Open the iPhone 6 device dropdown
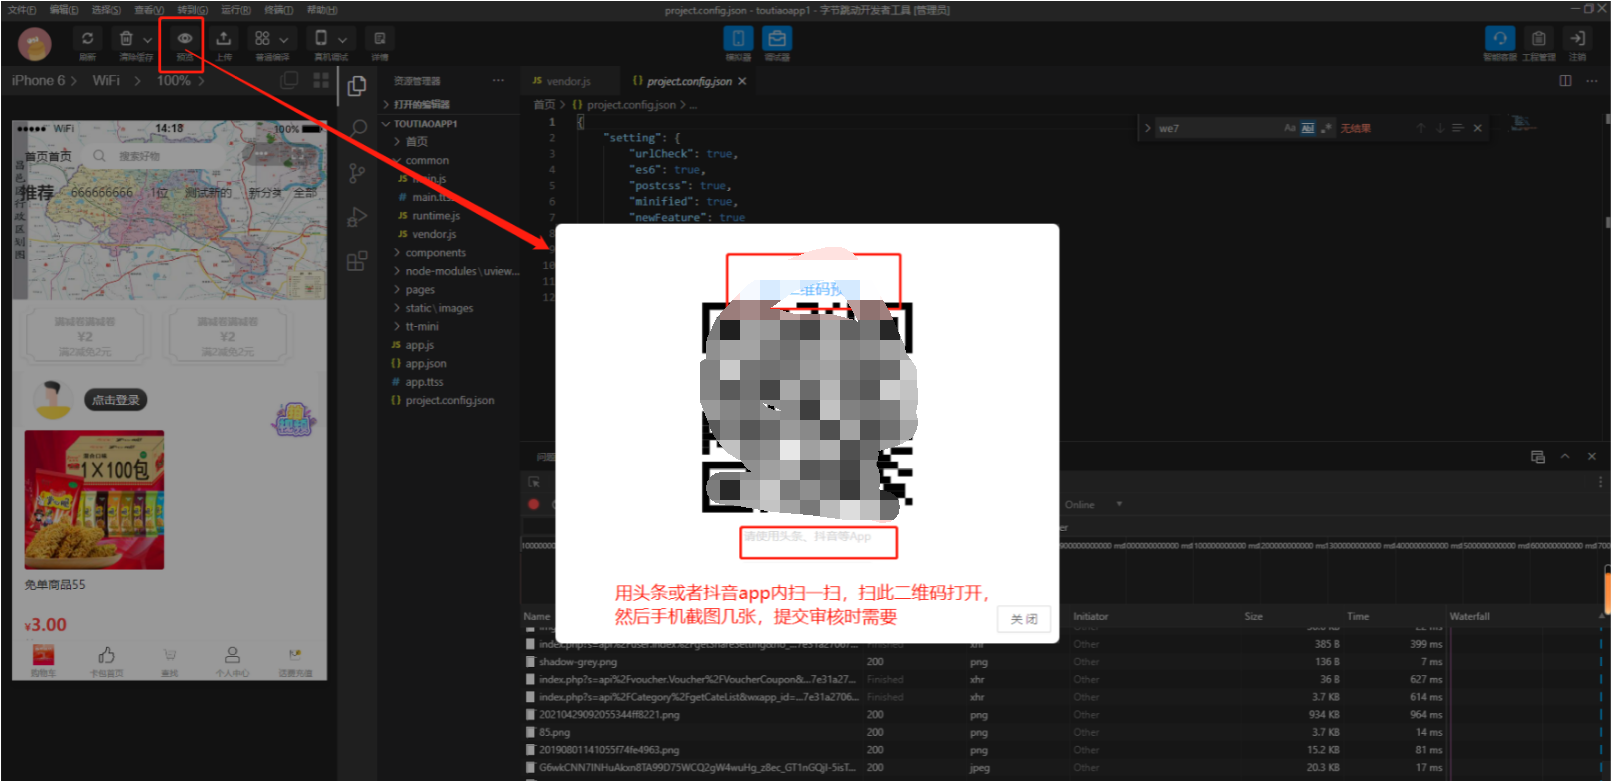The image size is (1611, 781). pos(44,80)
